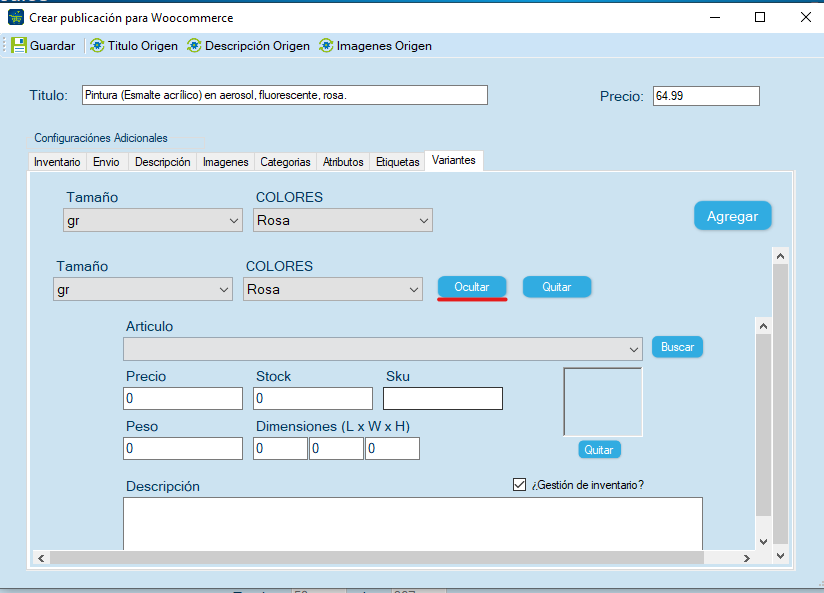Click the Ocultar button
This screenshot has width=824, height=593.
pos(472,287)
